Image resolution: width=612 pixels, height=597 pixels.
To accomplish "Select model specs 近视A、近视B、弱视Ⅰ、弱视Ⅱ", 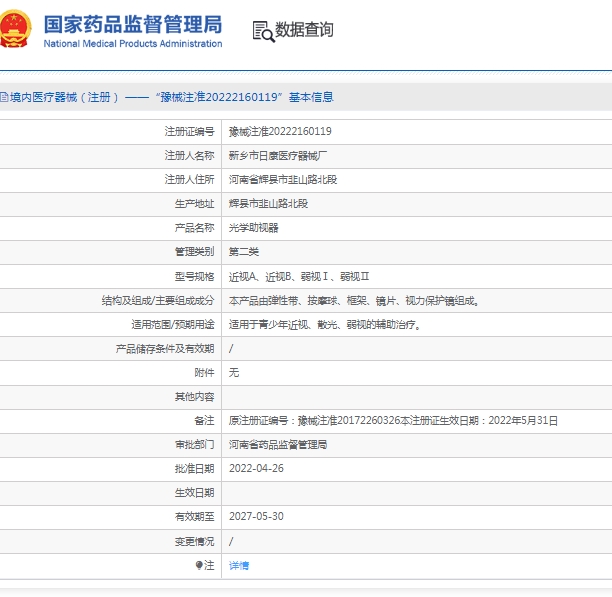I will click(299, 277).
